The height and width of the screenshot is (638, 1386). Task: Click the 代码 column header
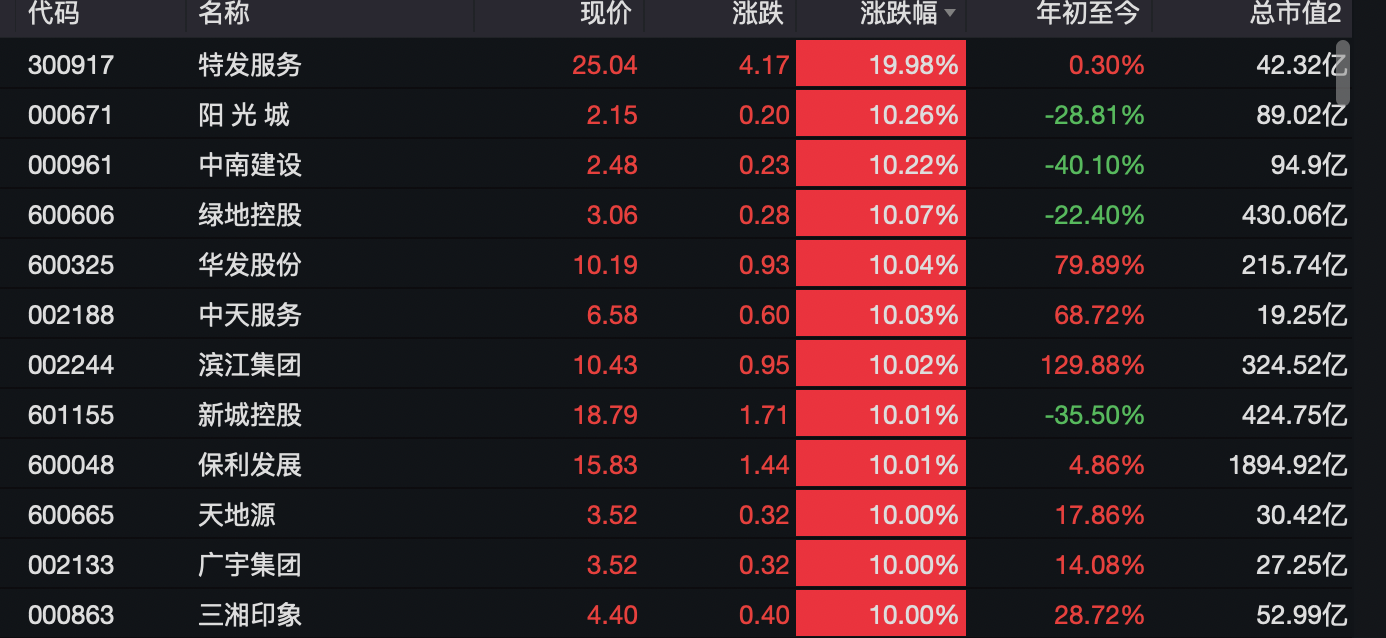point(54,14)
